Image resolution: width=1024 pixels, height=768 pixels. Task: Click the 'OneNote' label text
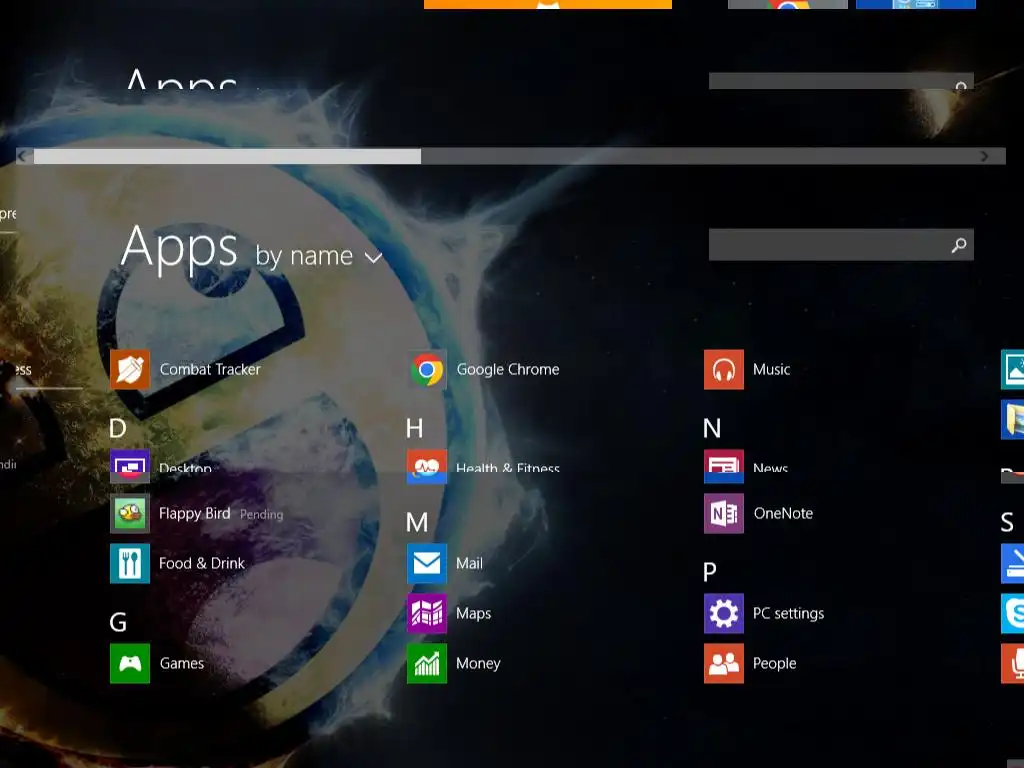pos(783,513)
